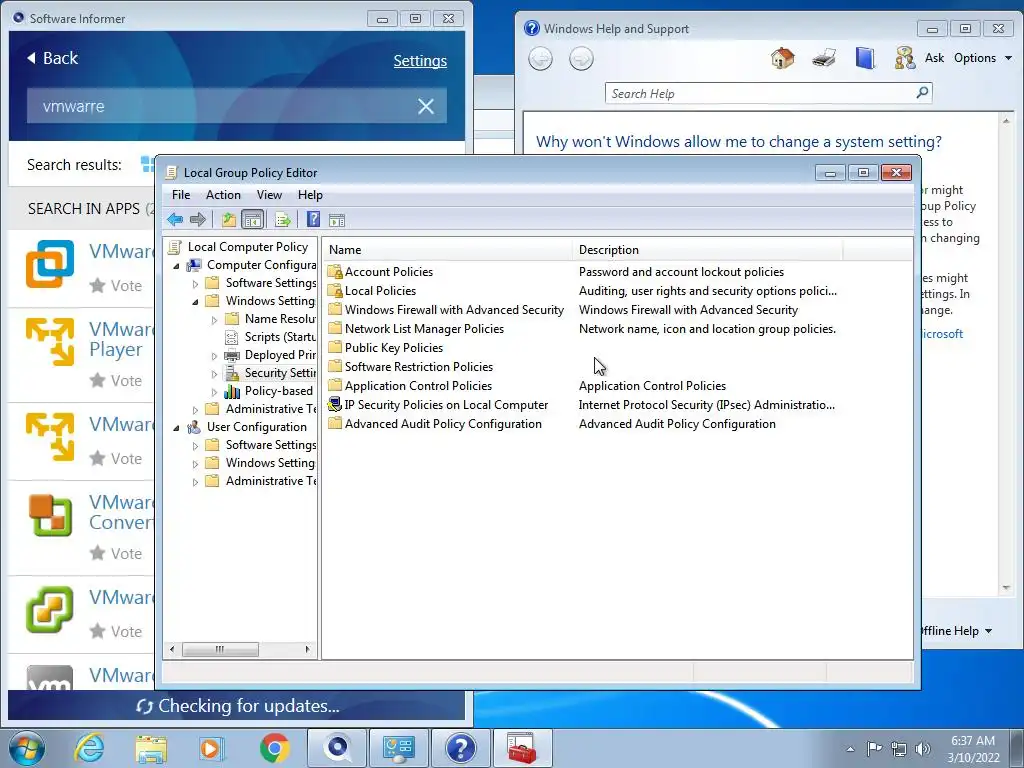Clear the vmwarre search with the X icon
This screenshot has width=1024, height=768.
[x=426, y=106]
